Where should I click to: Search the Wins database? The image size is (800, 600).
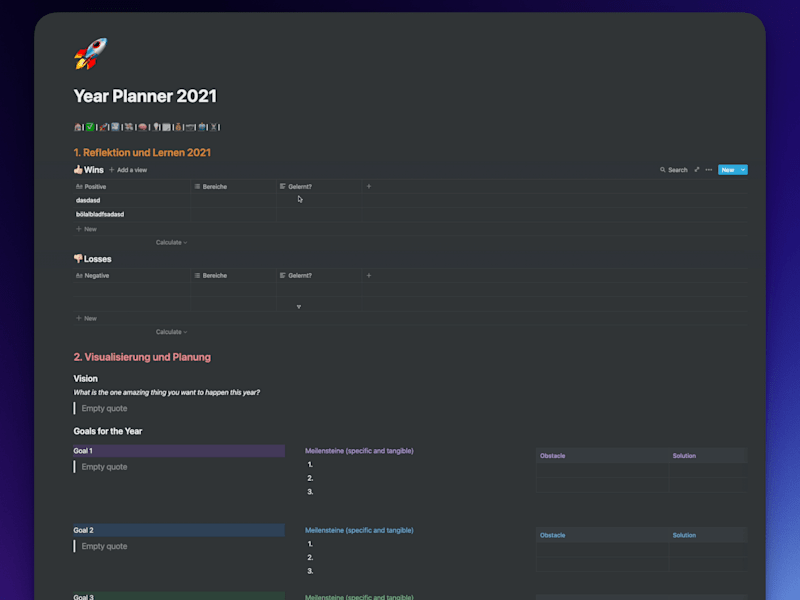(673, 170)
